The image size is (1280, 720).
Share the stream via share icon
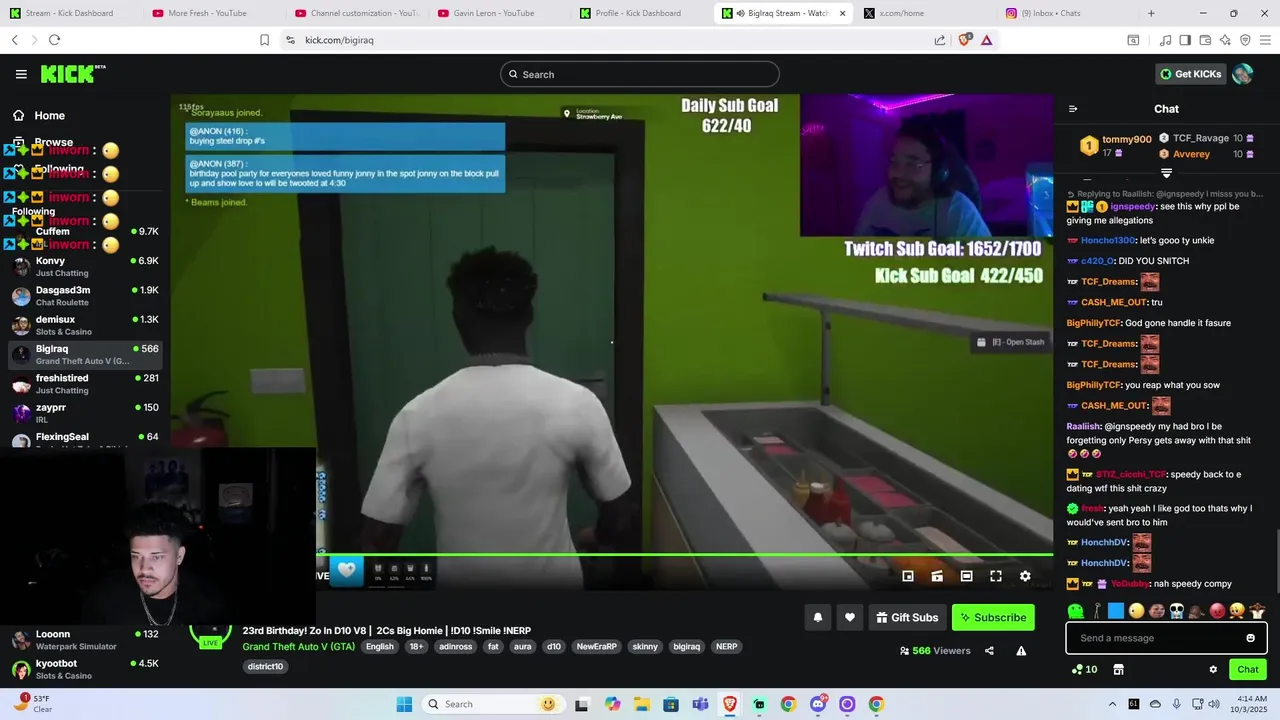coord(989,651)
